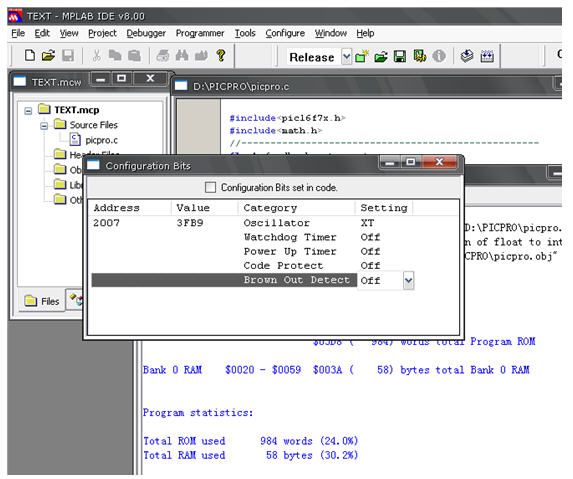
Task: Open the Configure menu
Action: coord(285,33)
